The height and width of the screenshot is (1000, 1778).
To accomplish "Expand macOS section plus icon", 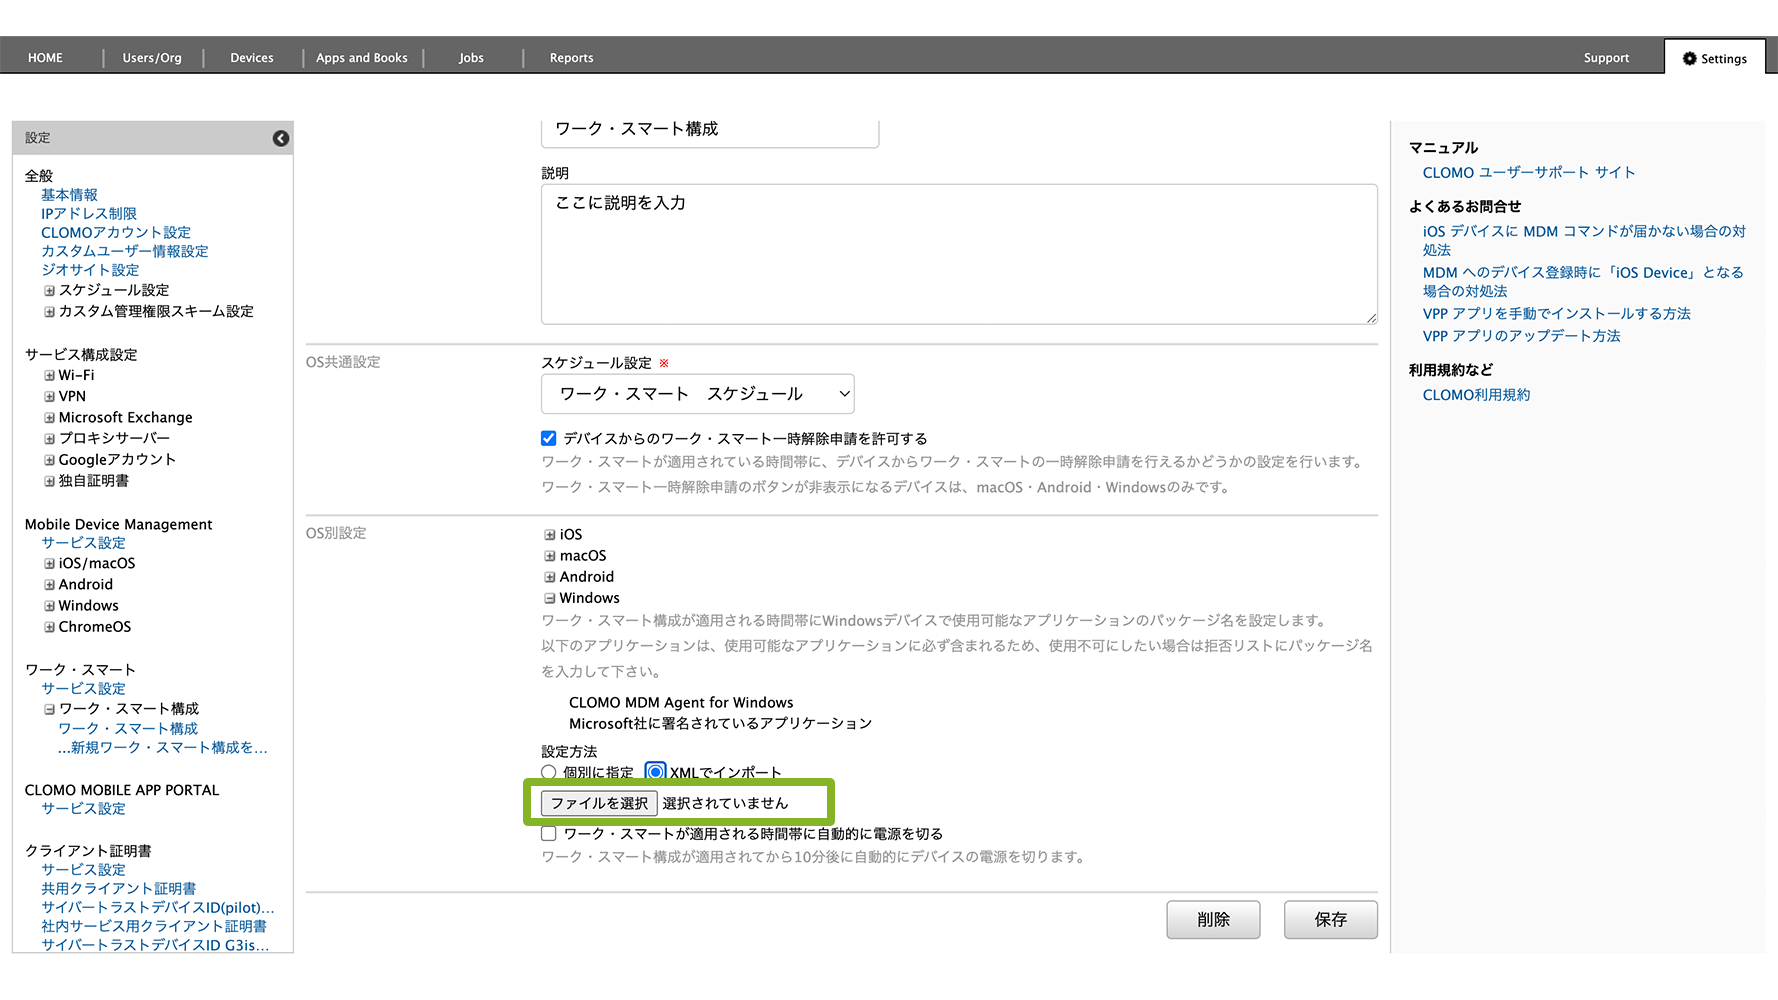I will coord(549,556).
